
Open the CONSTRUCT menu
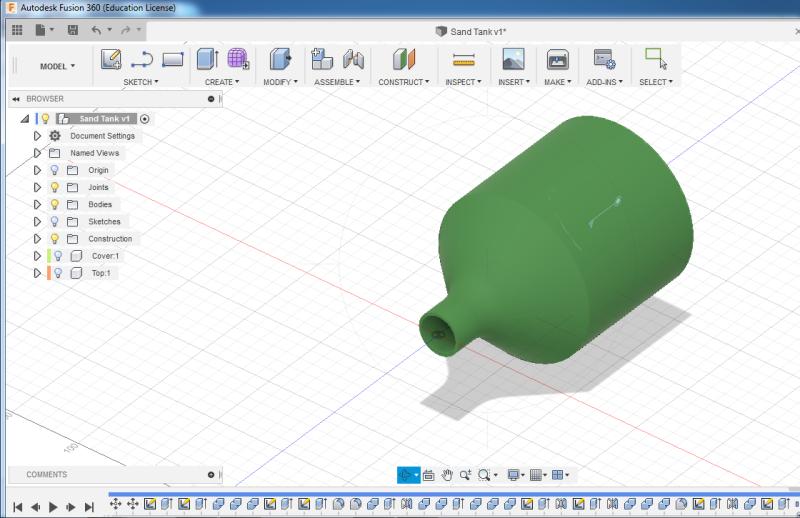click(404, 82)
